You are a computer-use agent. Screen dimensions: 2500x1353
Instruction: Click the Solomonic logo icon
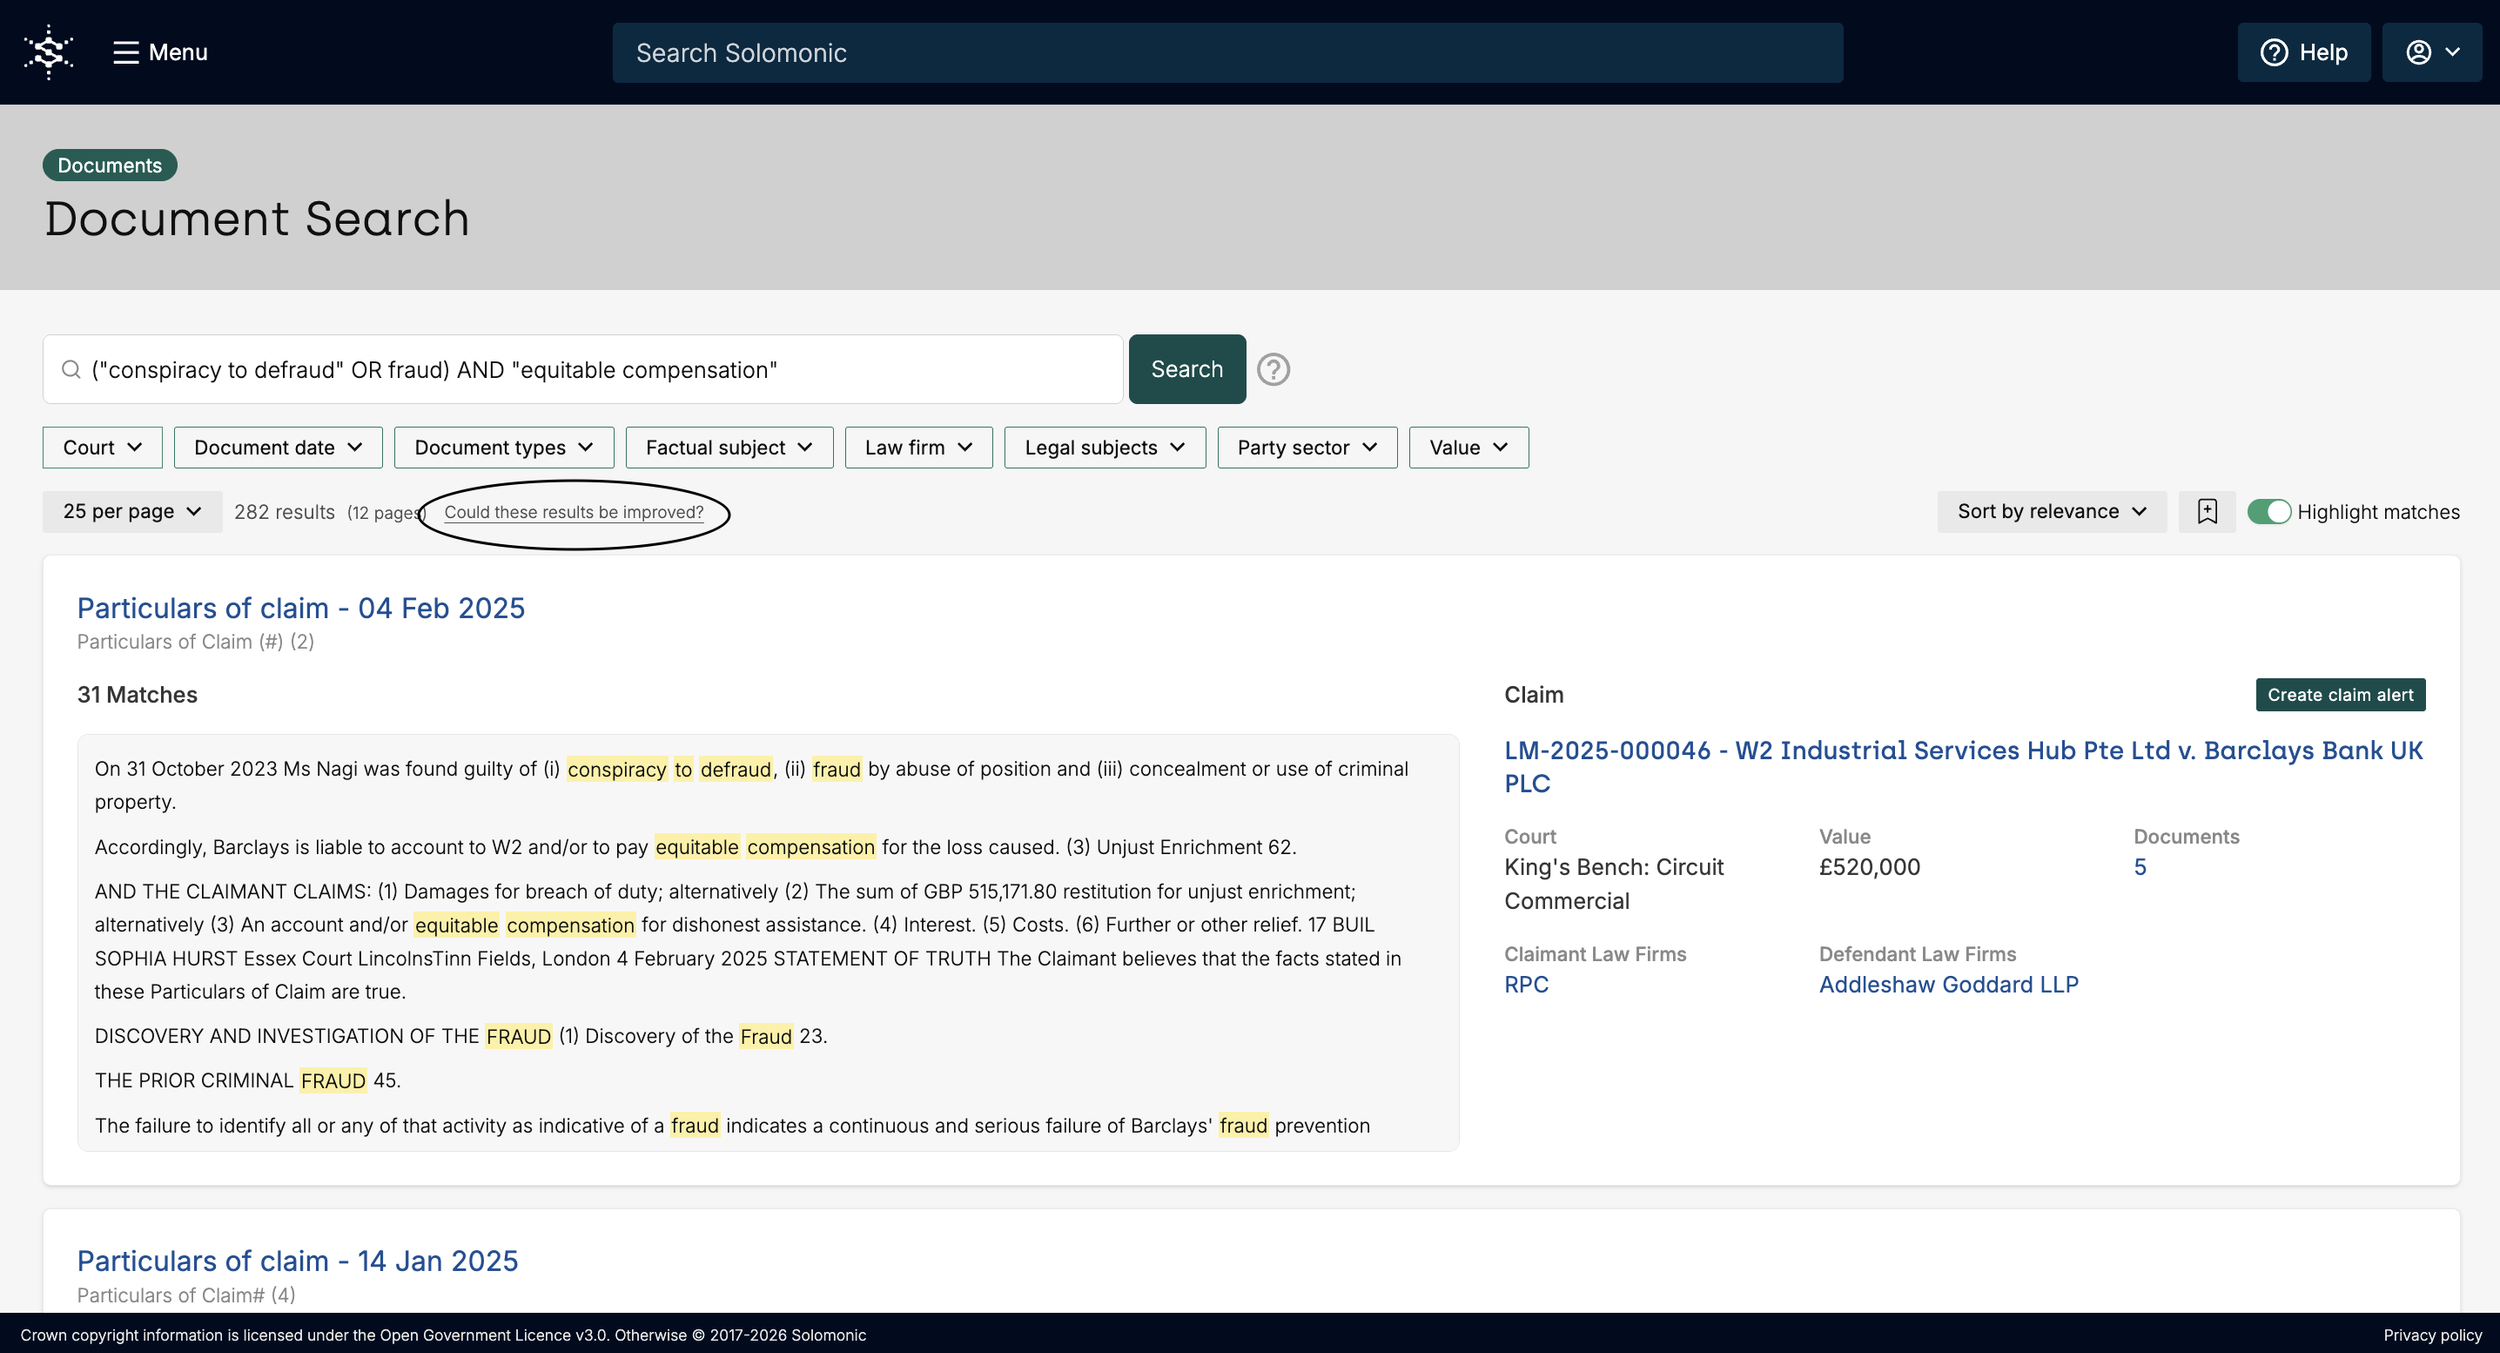(48, 52)
